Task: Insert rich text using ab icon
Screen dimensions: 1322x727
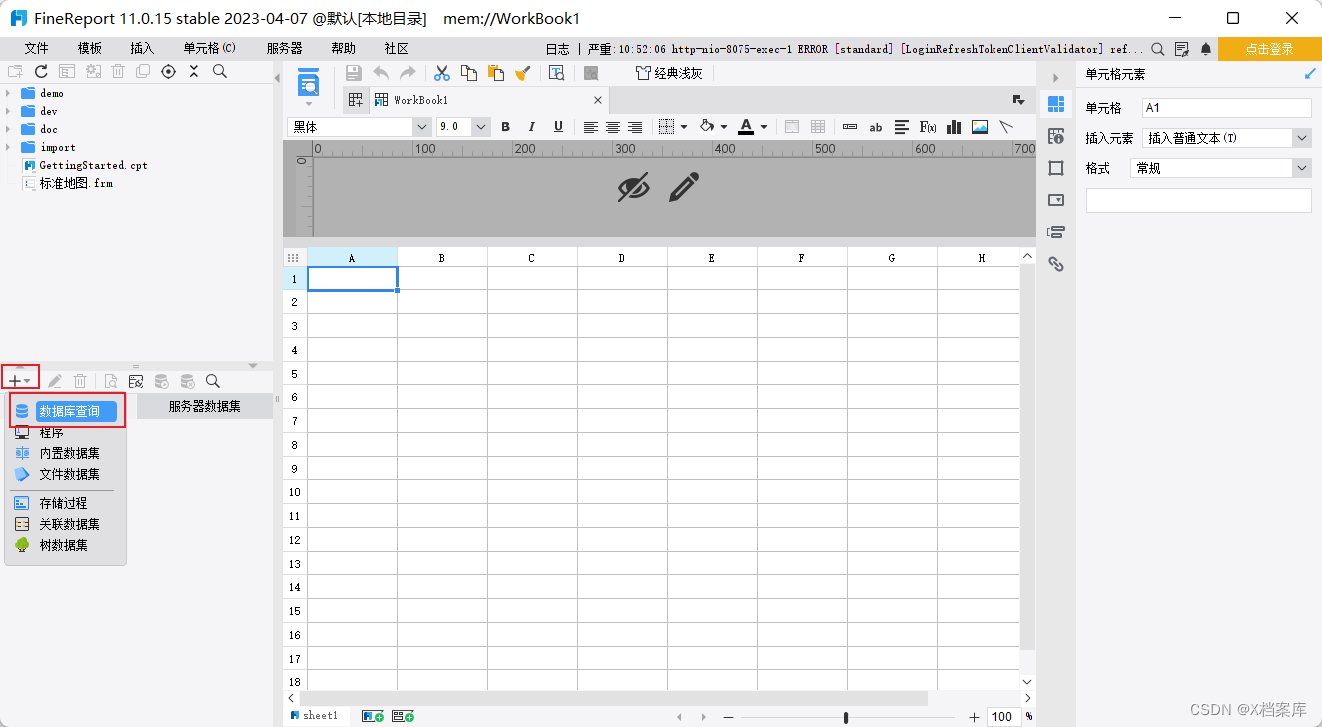Action: [876, 127]
